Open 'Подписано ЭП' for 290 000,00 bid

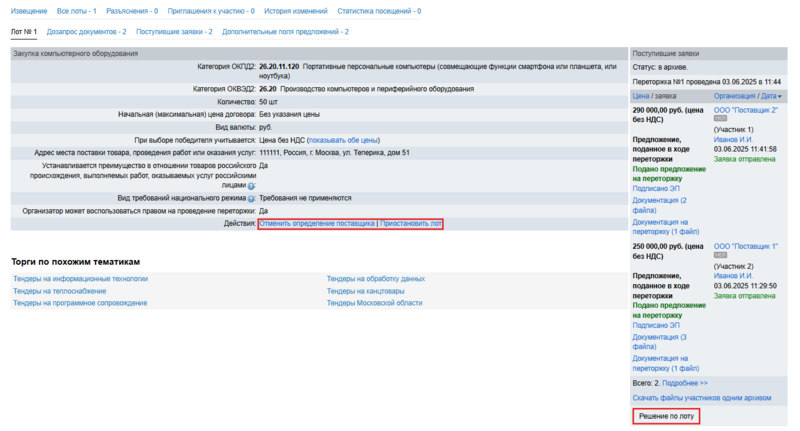click(x=656, y=189)
